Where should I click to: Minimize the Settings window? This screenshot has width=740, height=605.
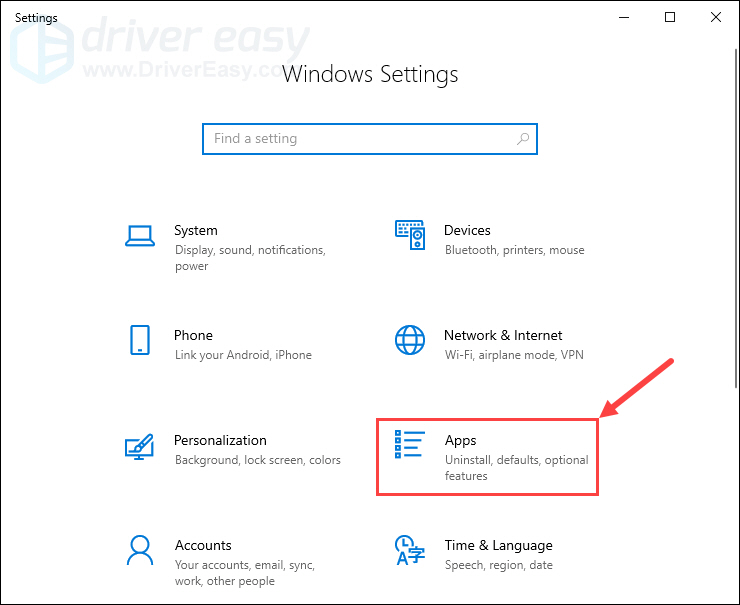tap(625, 17)
